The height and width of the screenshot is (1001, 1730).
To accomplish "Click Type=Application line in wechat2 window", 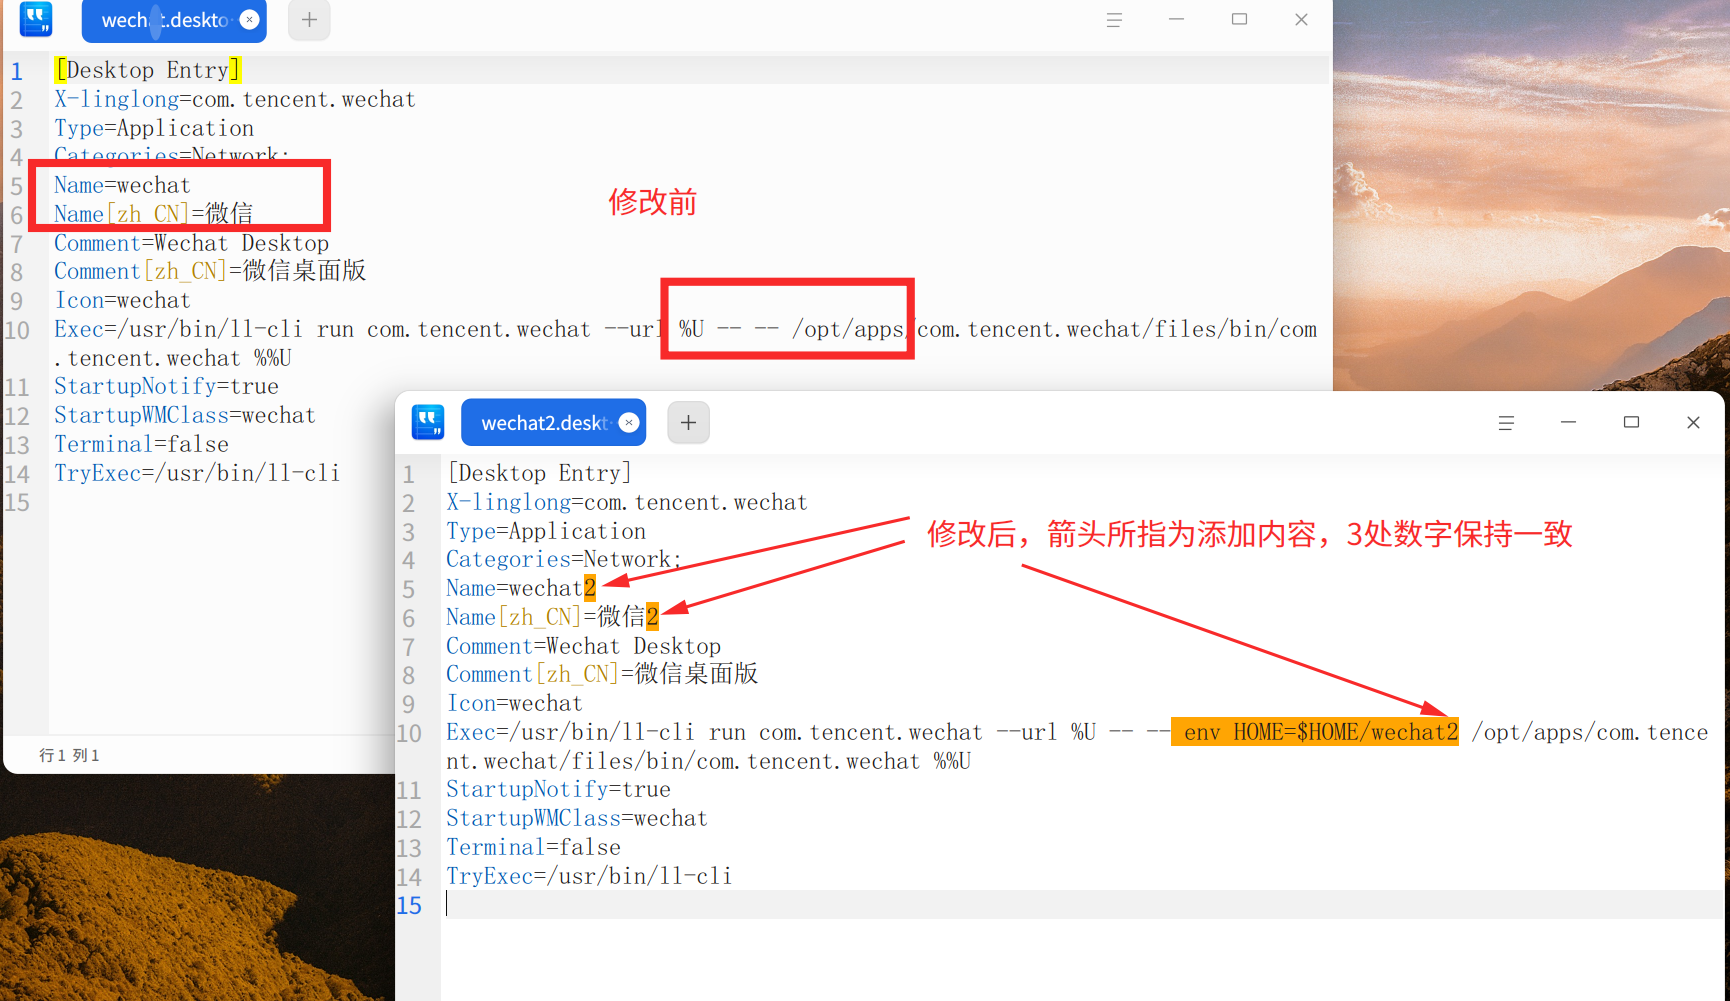I will tap(546, 531).
